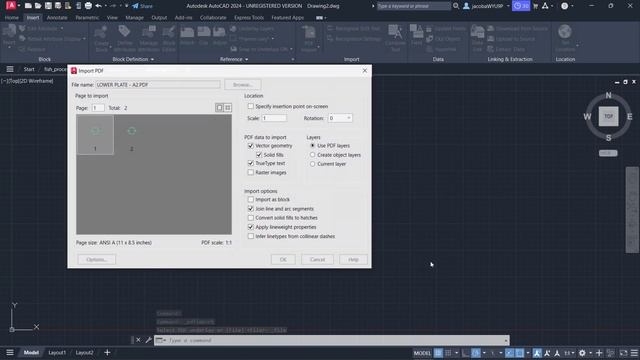Click OK in Import PDF dialog
Screen dimensions: 640x360
click(283, 260)
